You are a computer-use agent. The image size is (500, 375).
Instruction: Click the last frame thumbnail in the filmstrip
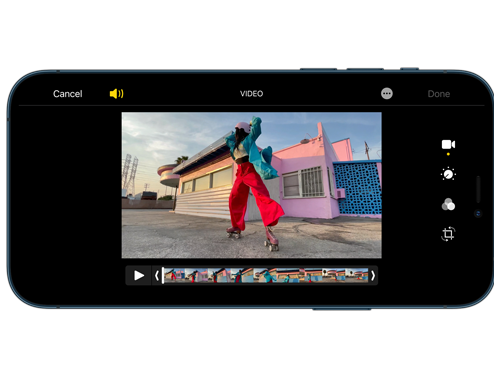[357, 276]
